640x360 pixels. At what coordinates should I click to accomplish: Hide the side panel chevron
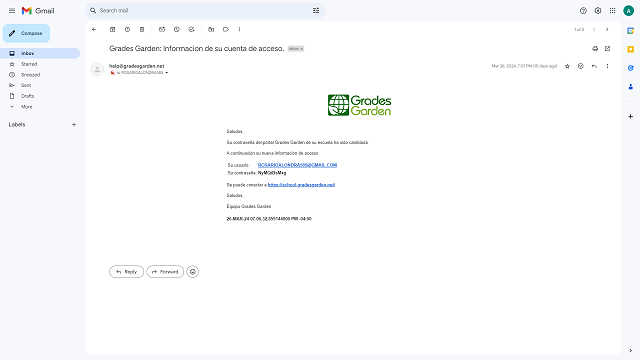(x=631, y=351)
